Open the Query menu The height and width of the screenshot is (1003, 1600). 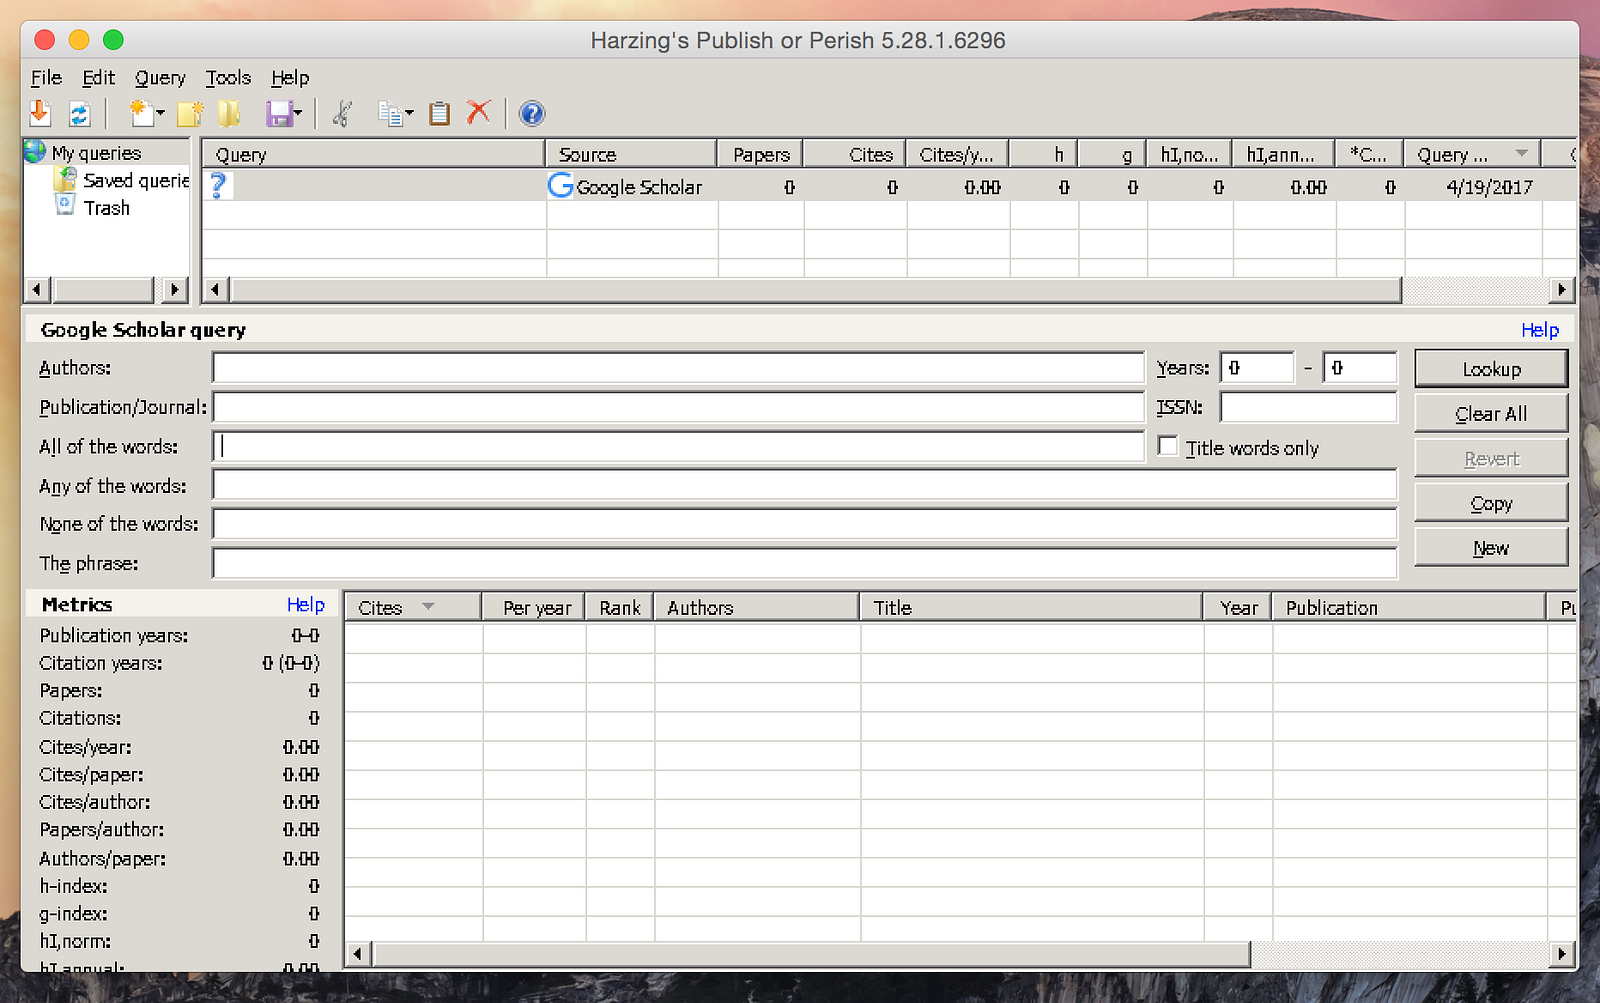coord(160,78)
